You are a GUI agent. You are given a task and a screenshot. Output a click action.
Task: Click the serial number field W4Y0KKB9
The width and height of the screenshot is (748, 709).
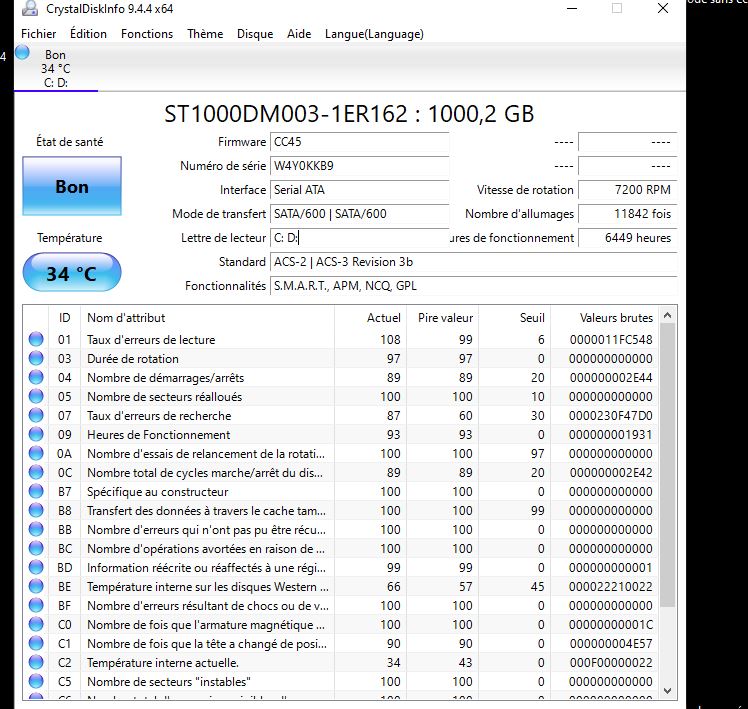click(x=360, y=166)
